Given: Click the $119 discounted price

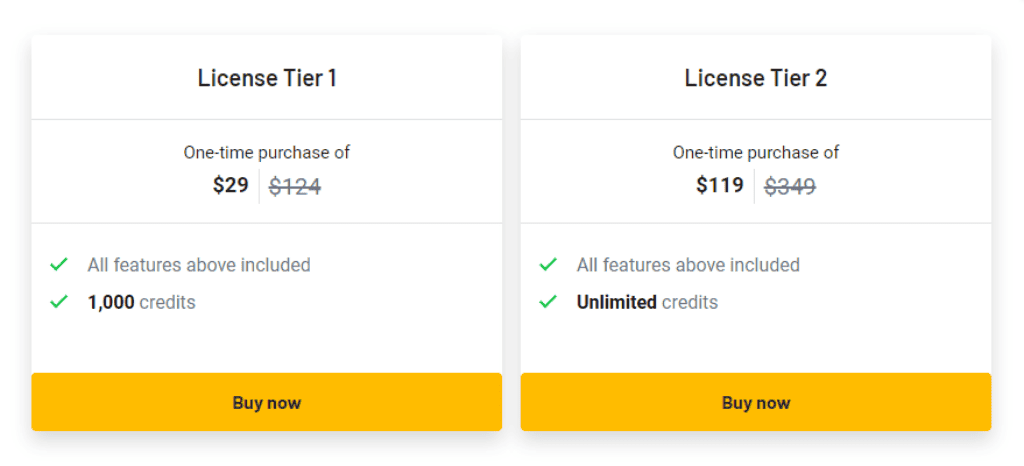Looking at the screenshot, I should click(x=720, y=185).
